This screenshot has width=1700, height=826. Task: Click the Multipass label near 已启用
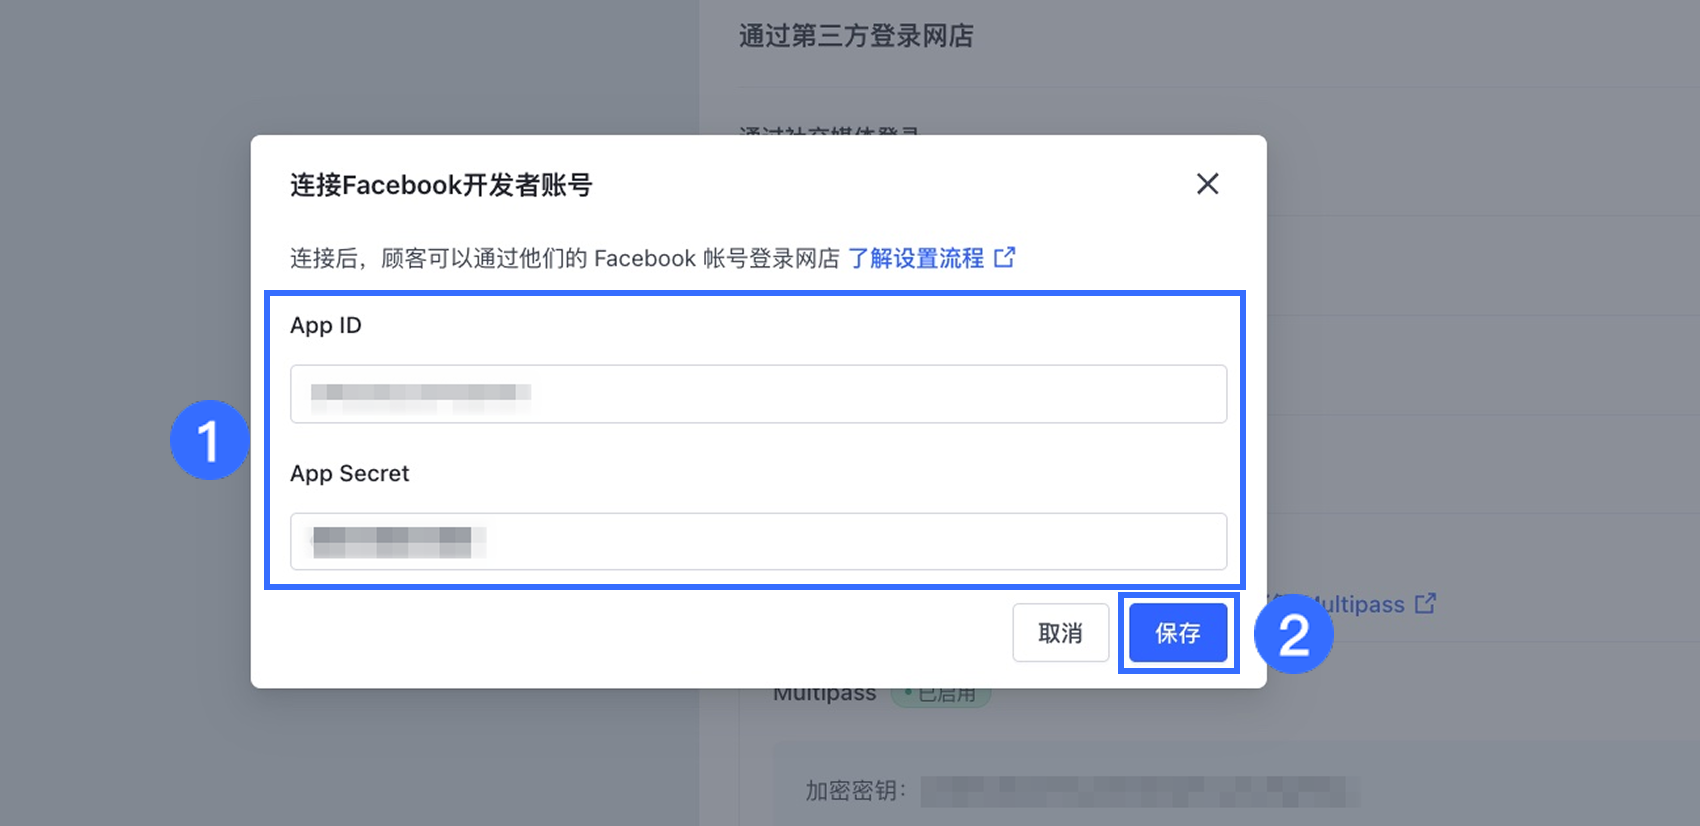pos(824,694)
